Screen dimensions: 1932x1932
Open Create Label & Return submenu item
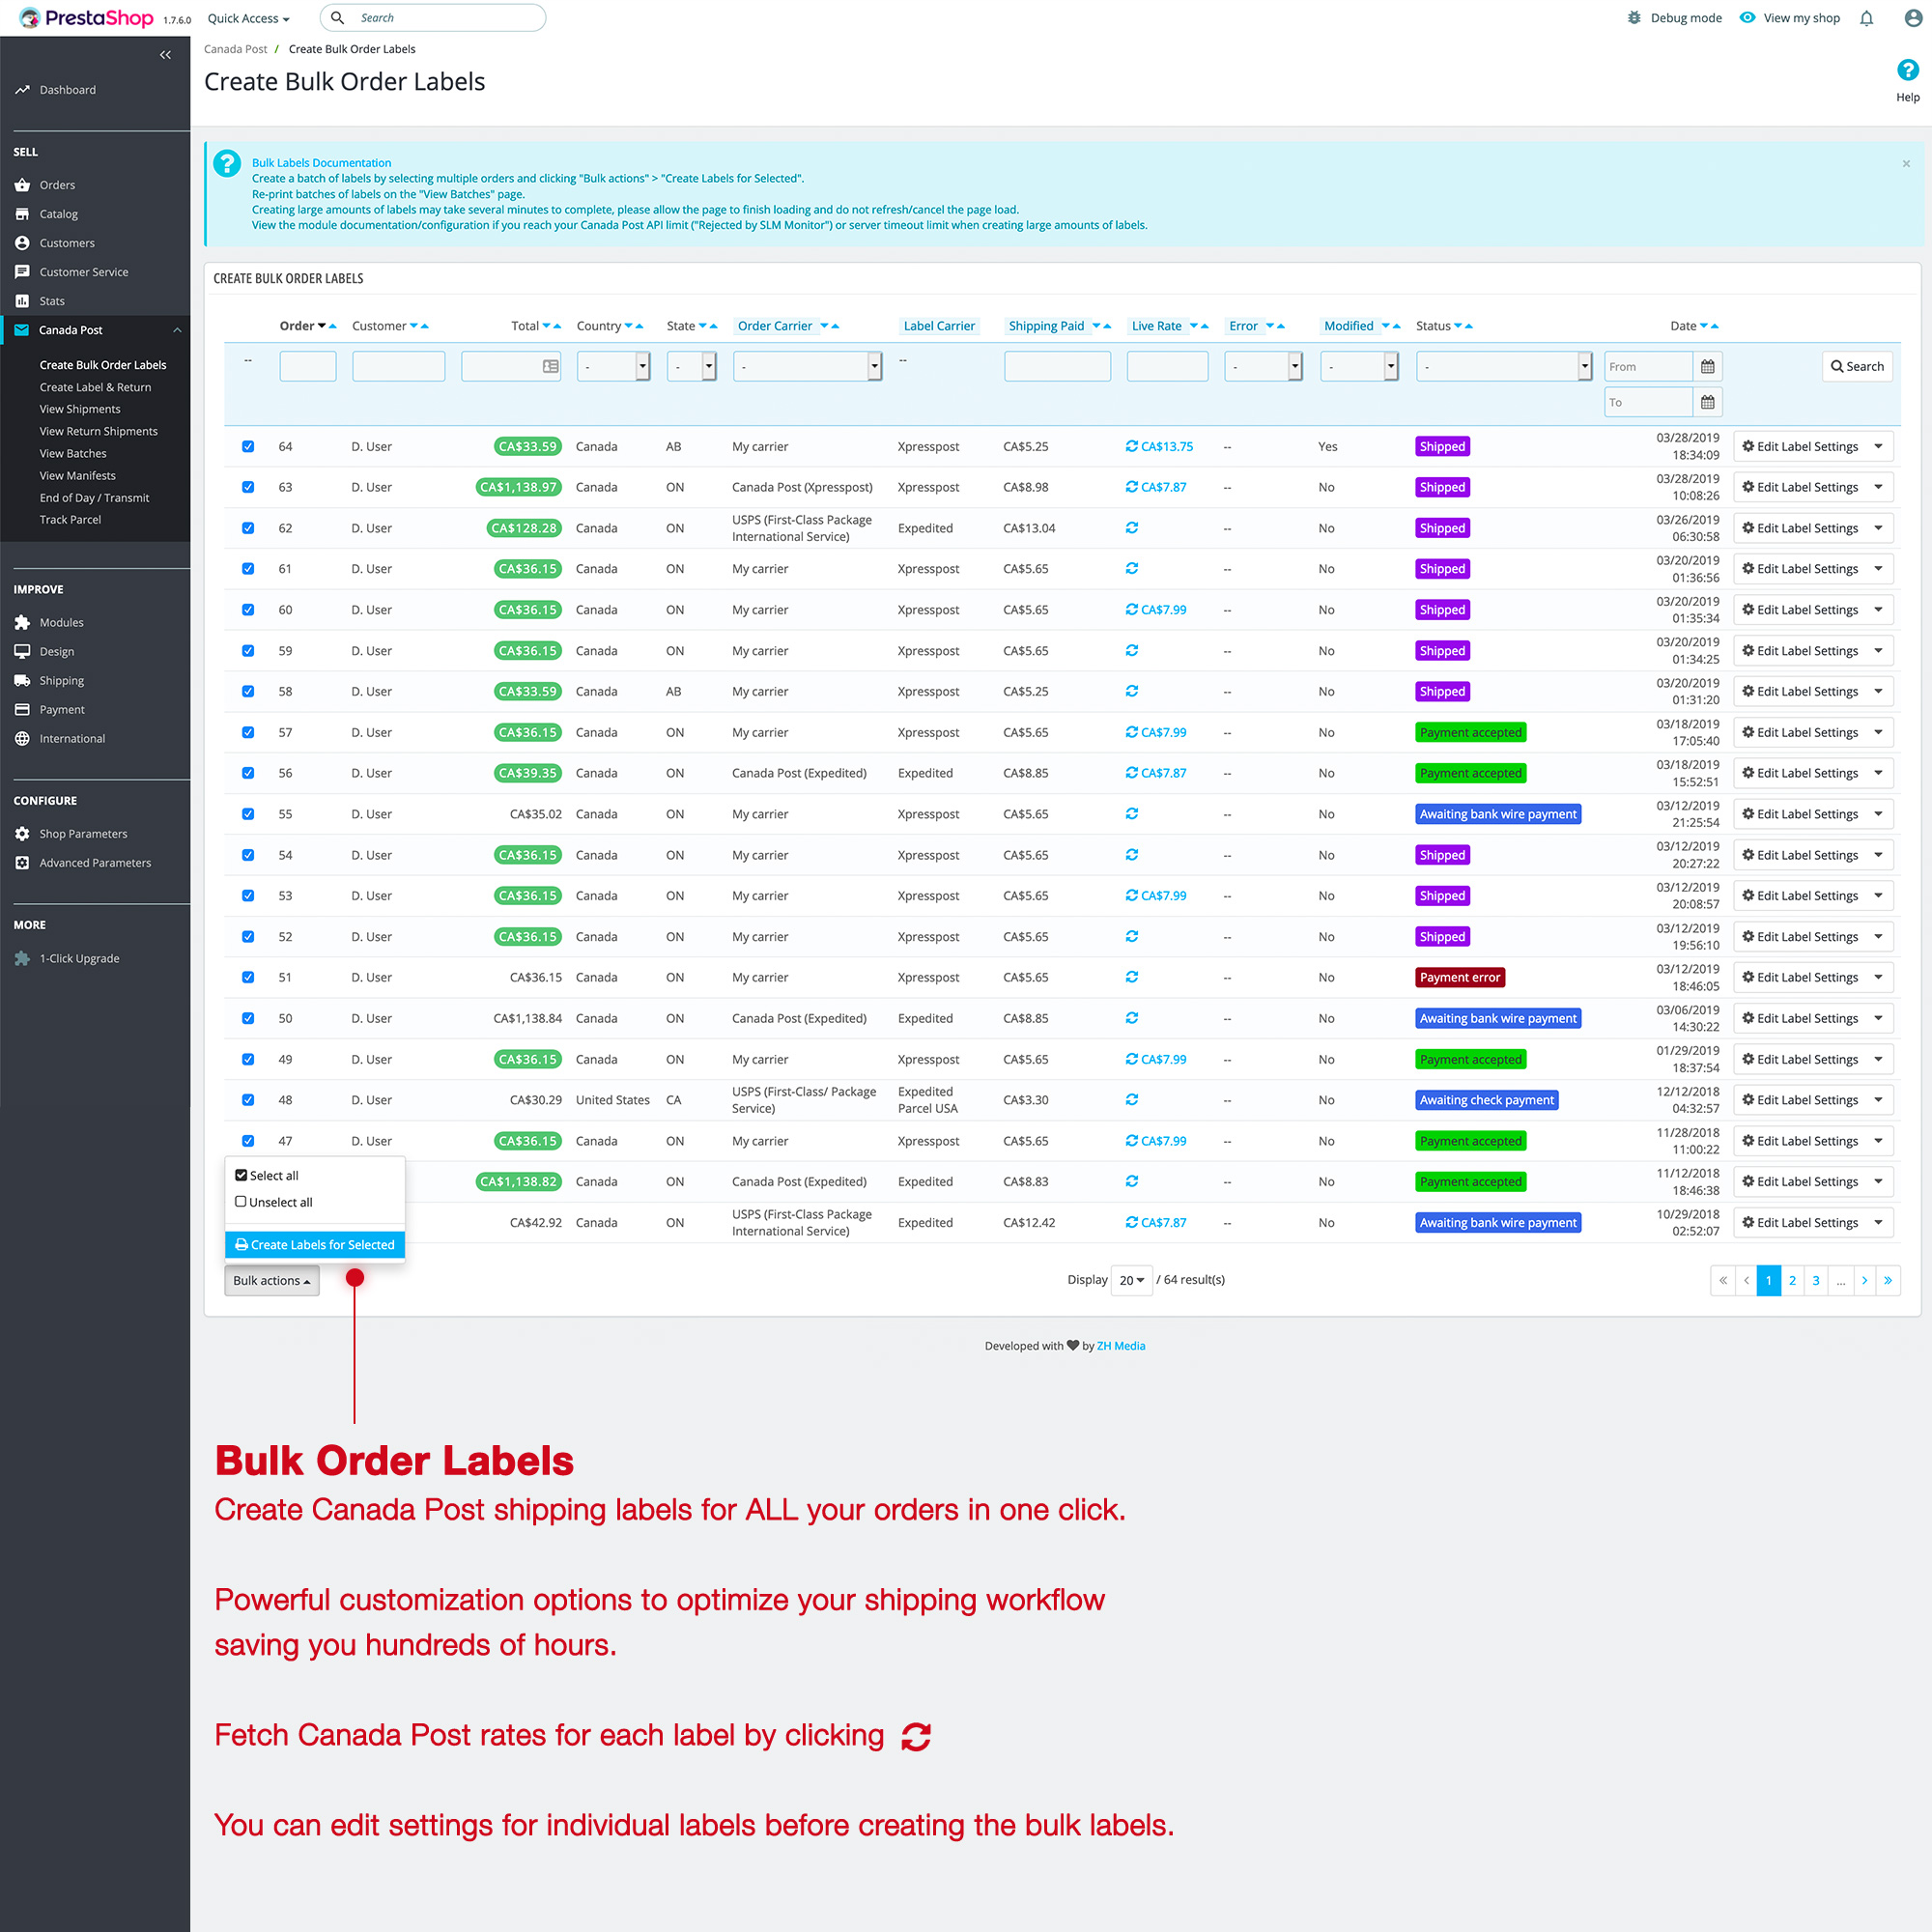point(95,387)
